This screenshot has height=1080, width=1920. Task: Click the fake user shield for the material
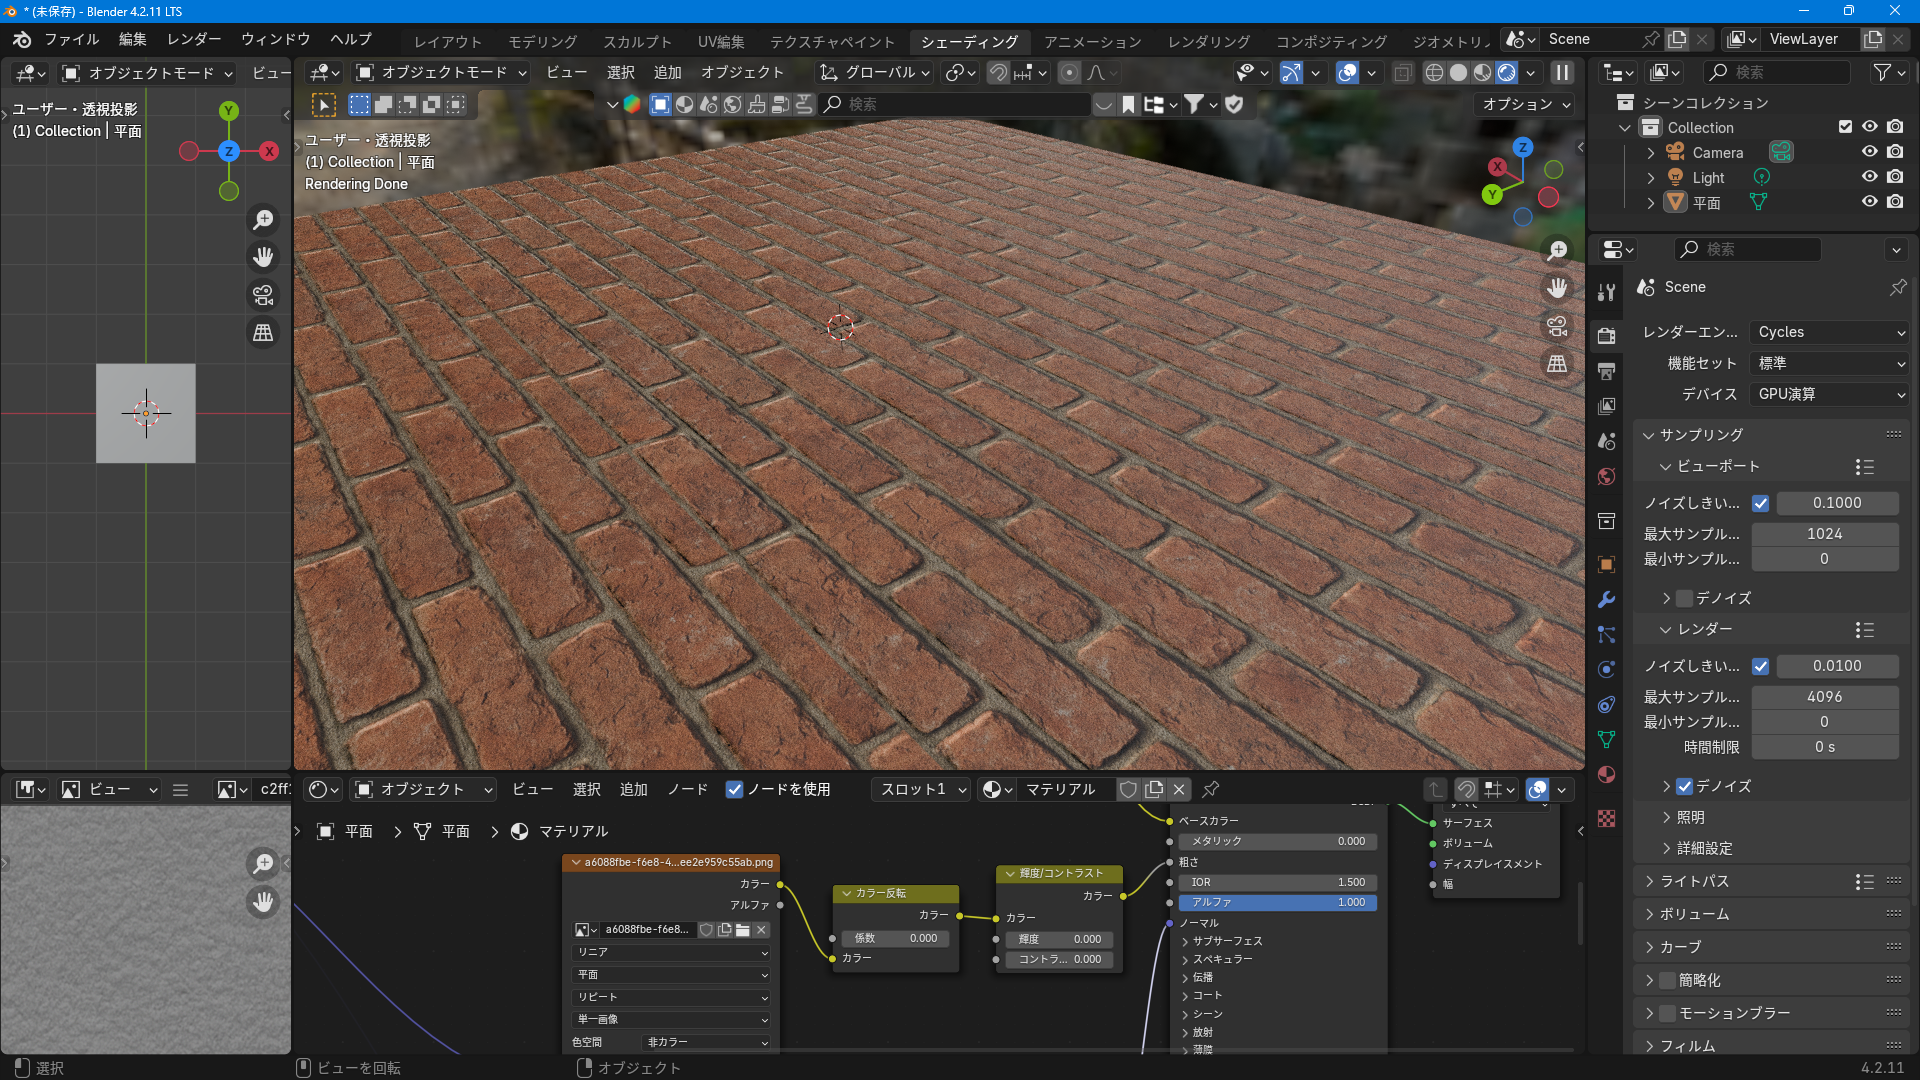tap(1128, 789)
